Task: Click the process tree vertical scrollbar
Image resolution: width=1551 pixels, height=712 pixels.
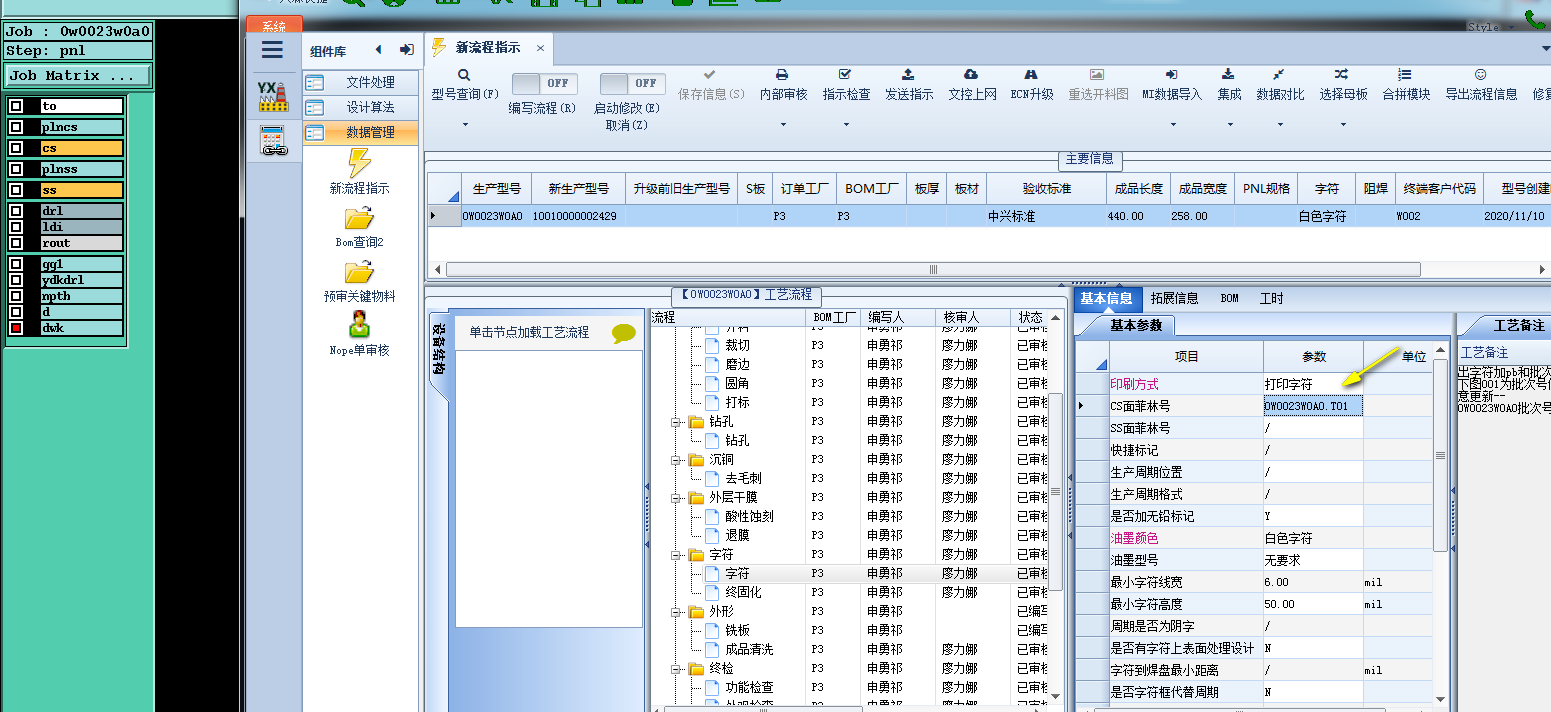Action: [1055, 491]
